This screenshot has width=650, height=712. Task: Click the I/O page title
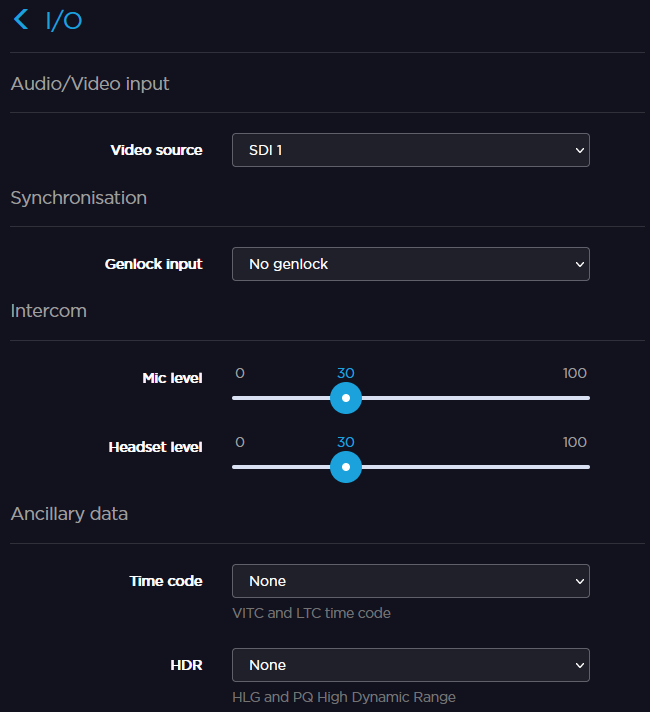pos(64,21)
